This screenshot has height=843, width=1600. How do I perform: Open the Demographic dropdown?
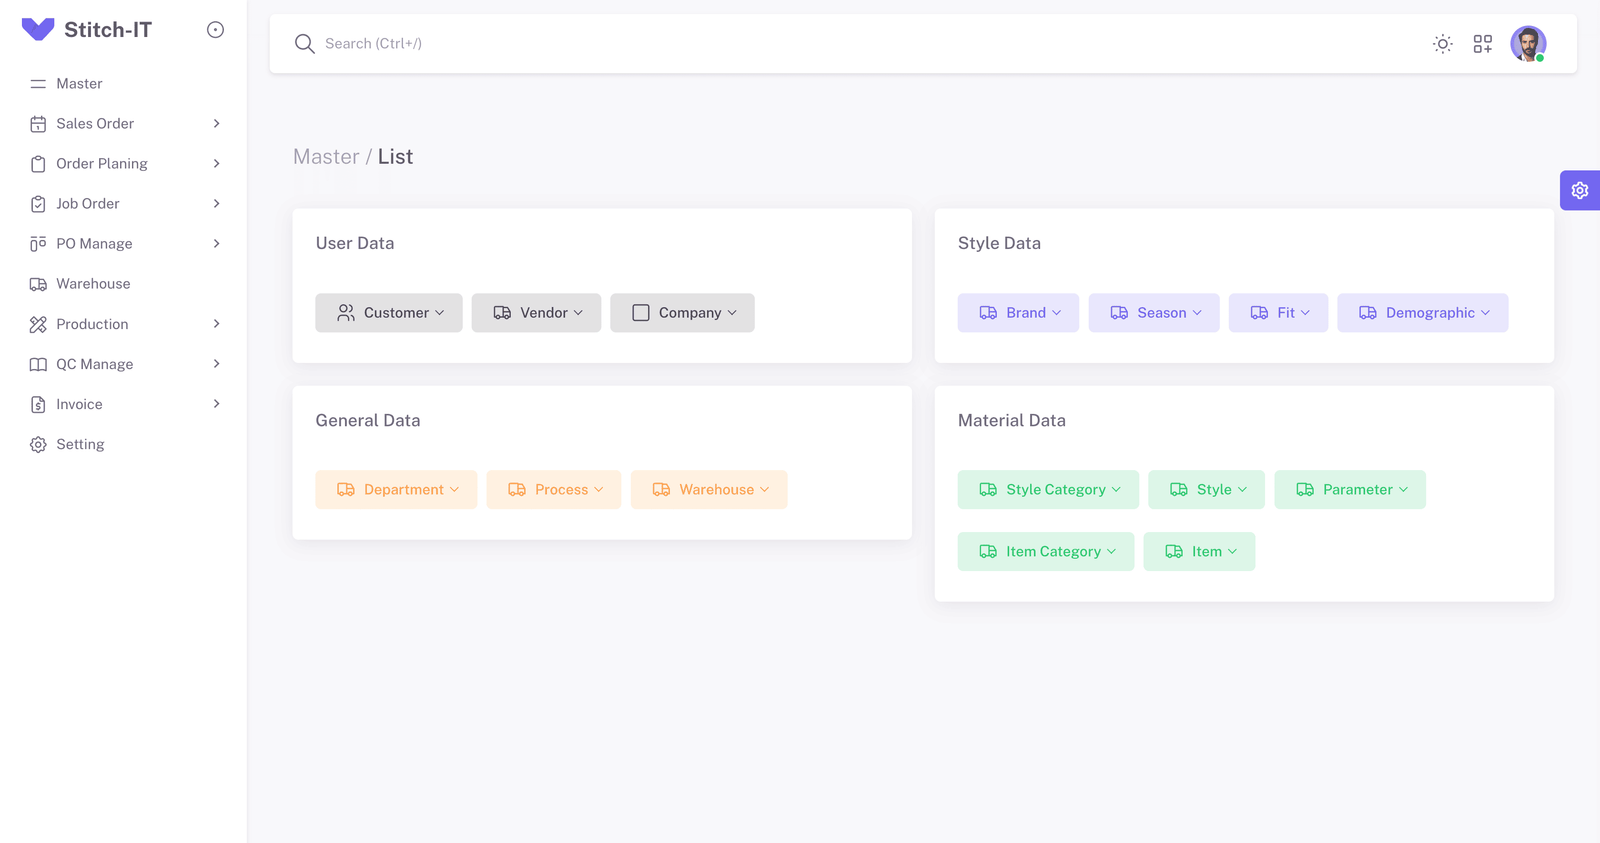[x=1422, y=313]
